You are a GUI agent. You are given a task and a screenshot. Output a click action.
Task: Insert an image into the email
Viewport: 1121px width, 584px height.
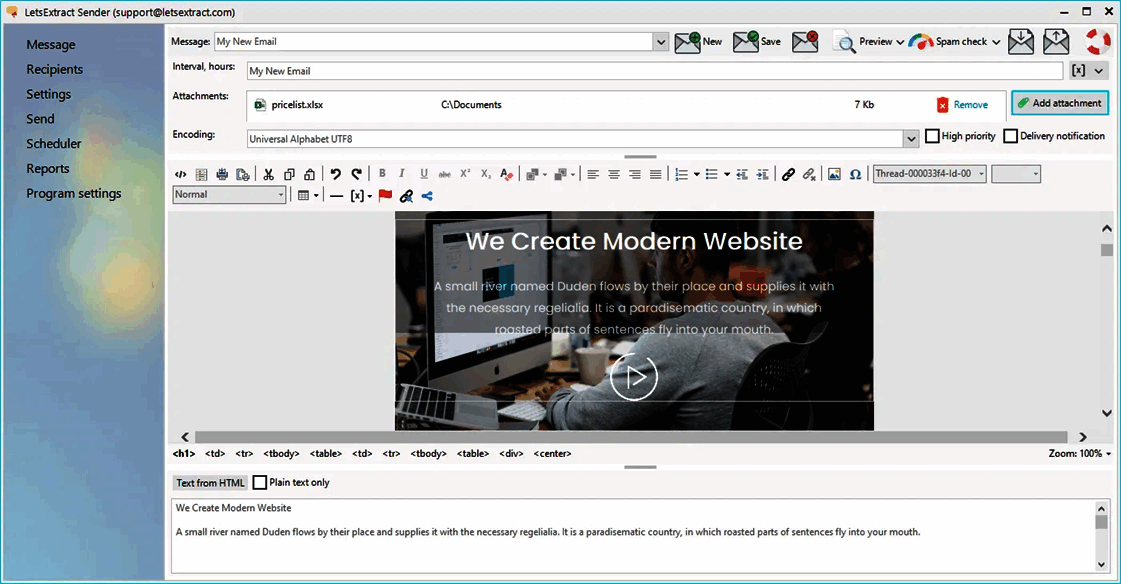[x=834, y=174]
